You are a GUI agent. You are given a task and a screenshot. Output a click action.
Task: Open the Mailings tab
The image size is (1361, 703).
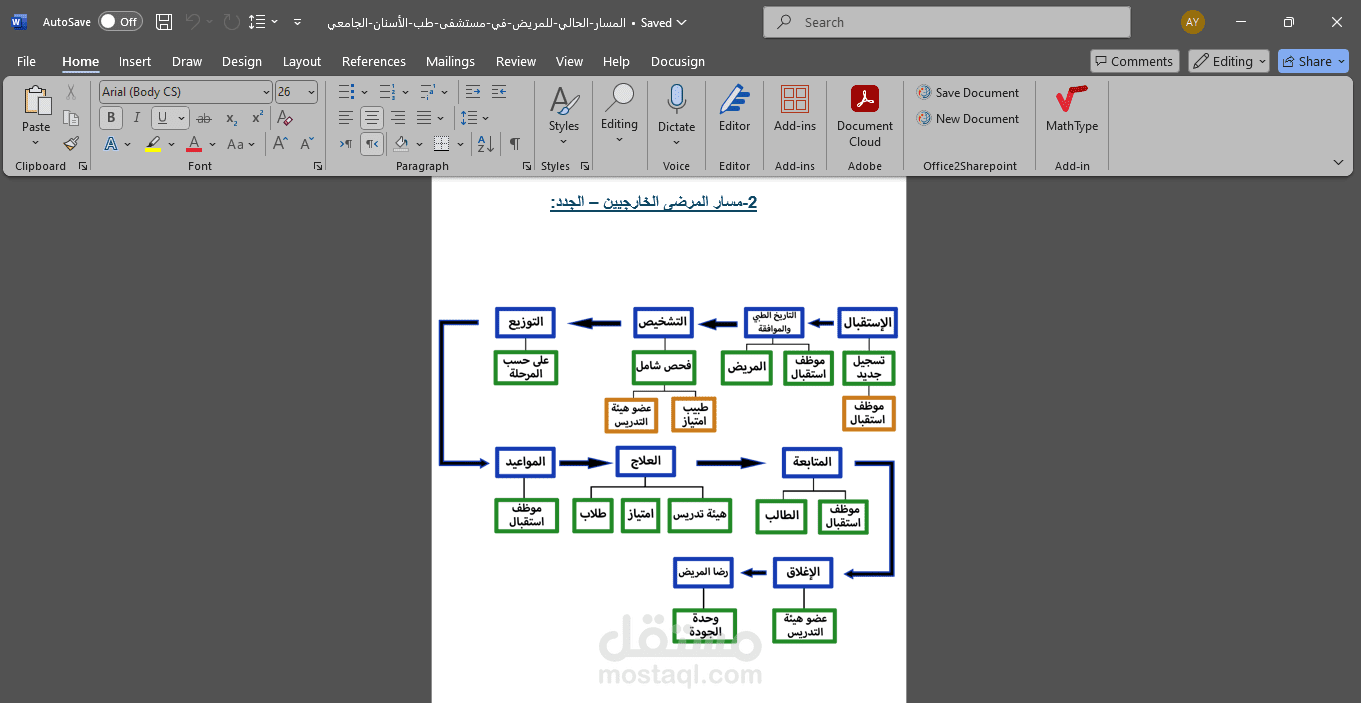tap(450, 61)
